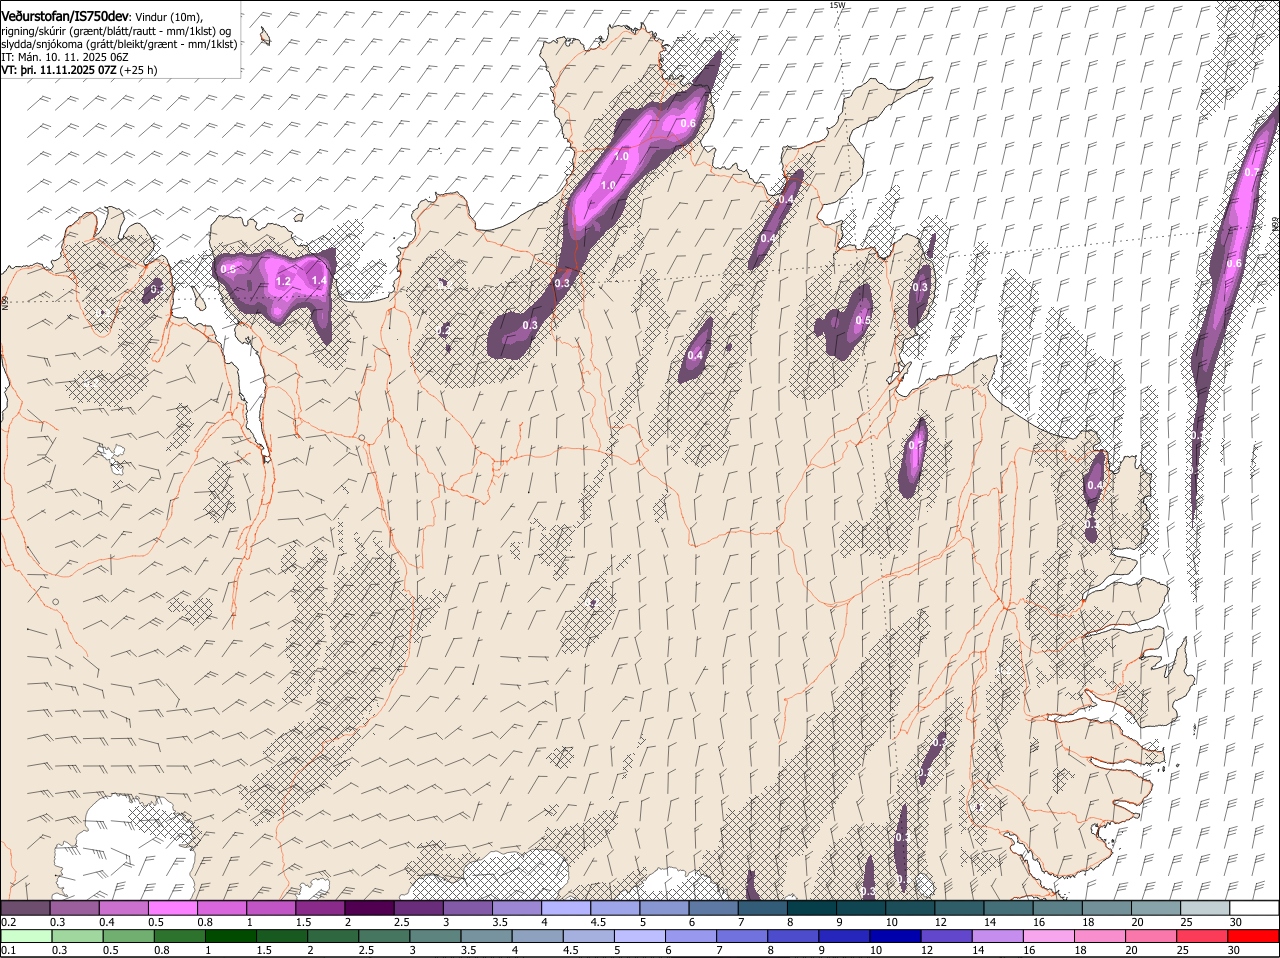Image resolution: width=1280 pixels, height=958 pixels.
Task: Select the darkest green swatch at 1 in lower legend
Action: [x=230, y=937]
